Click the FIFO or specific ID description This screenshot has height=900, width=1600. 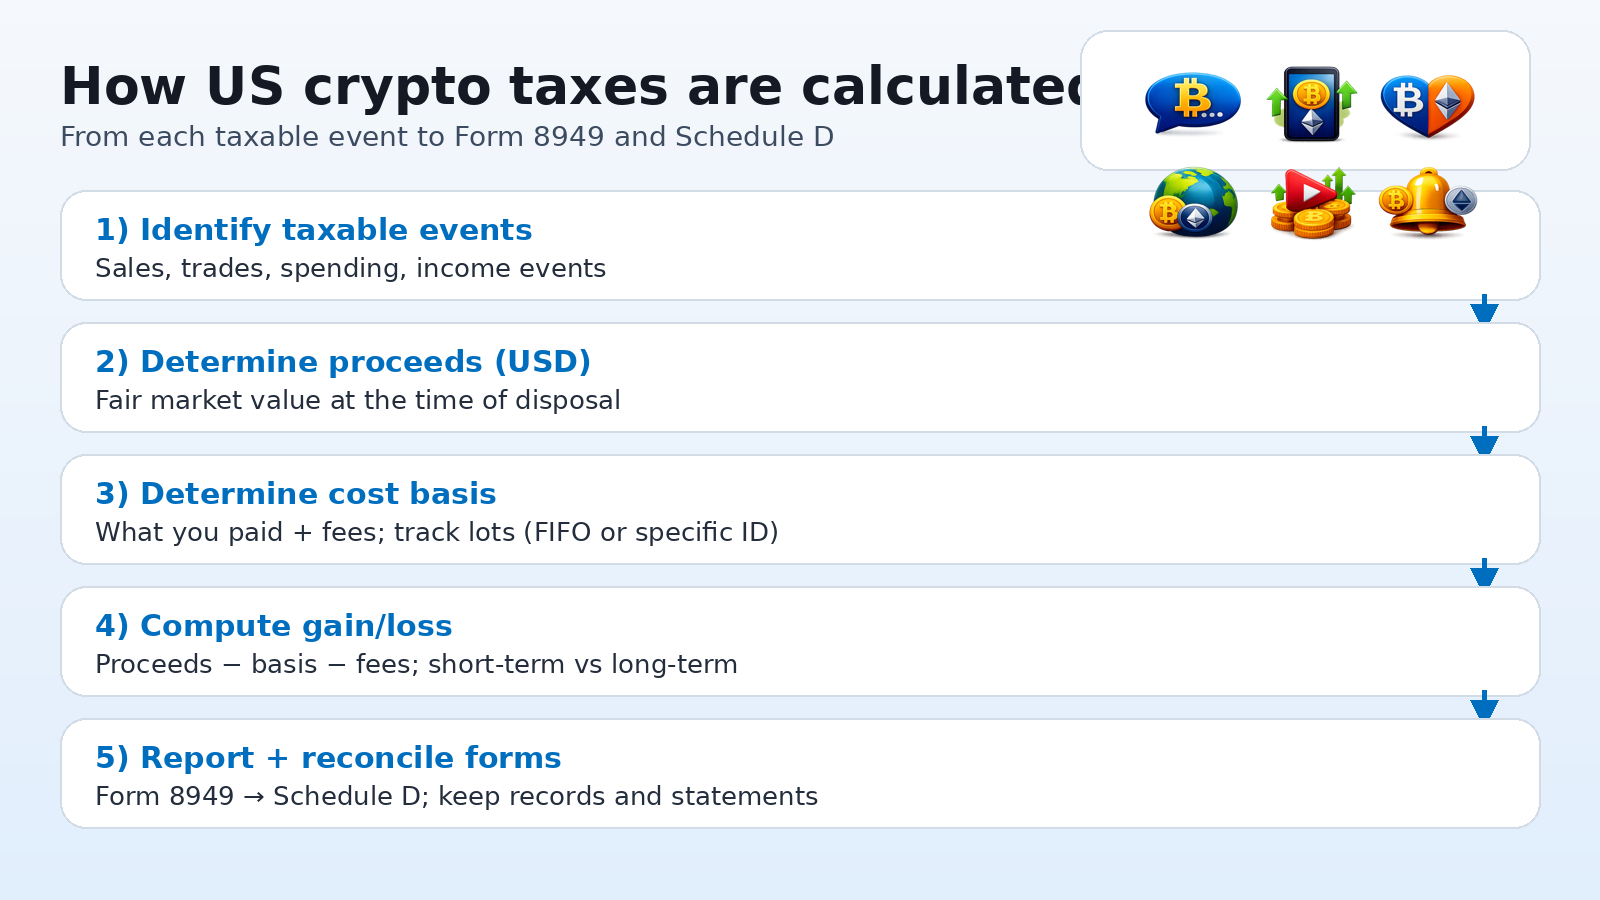pos(436,533)
